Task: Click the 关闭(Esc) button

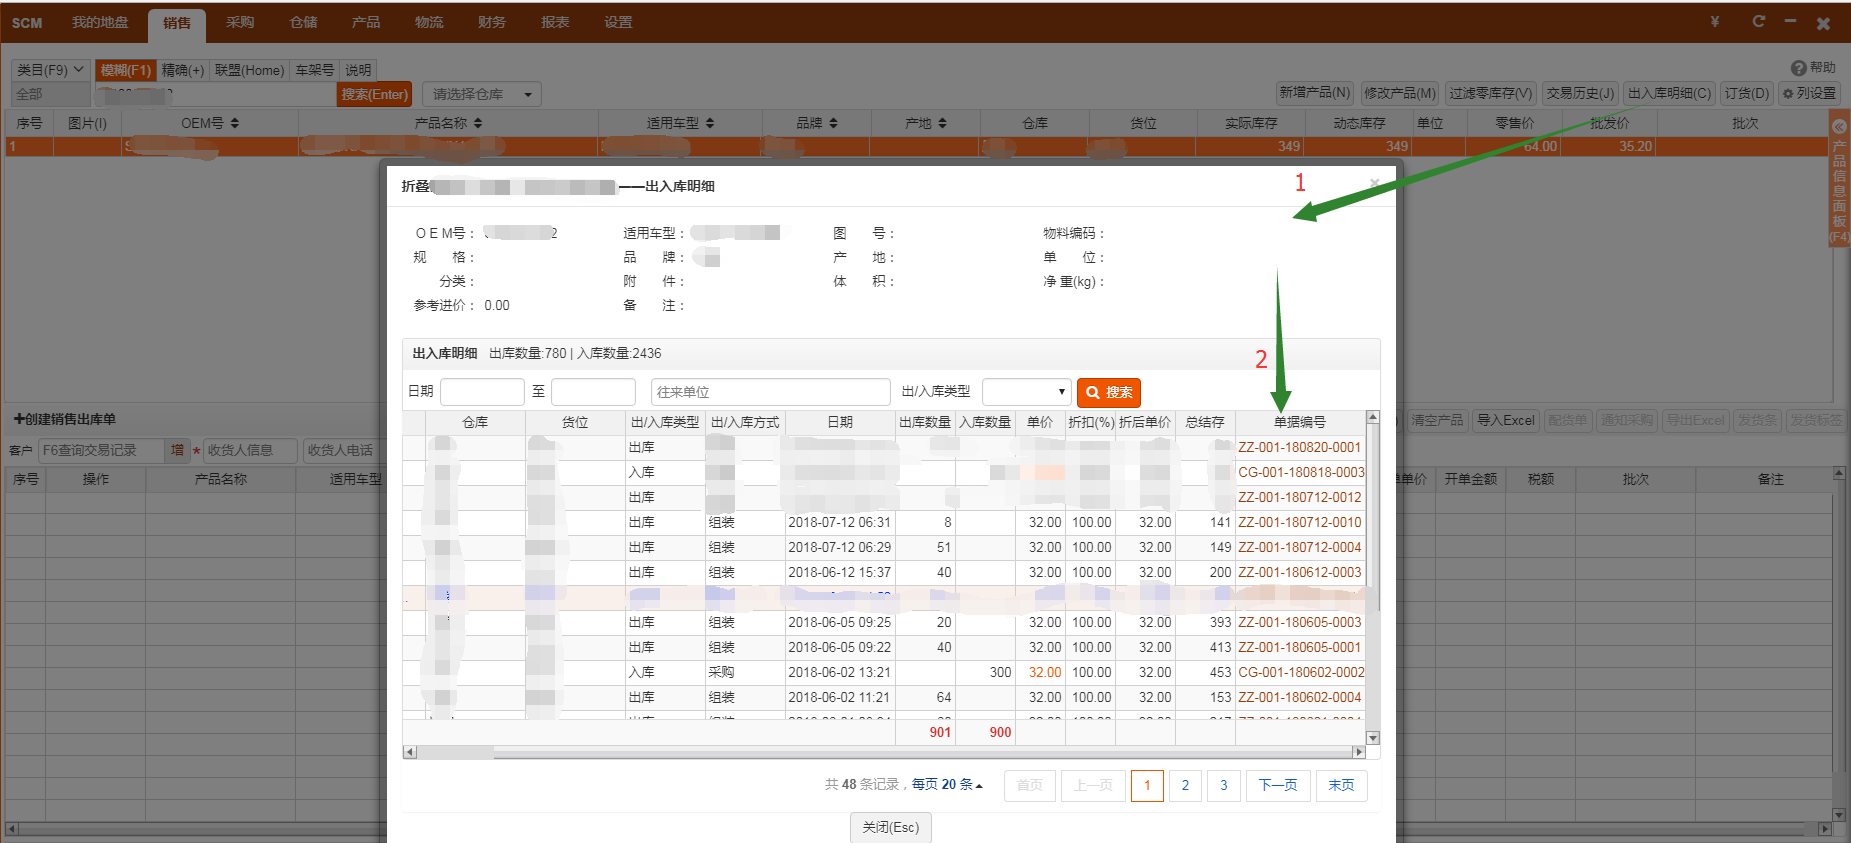Action: [890, 827]
